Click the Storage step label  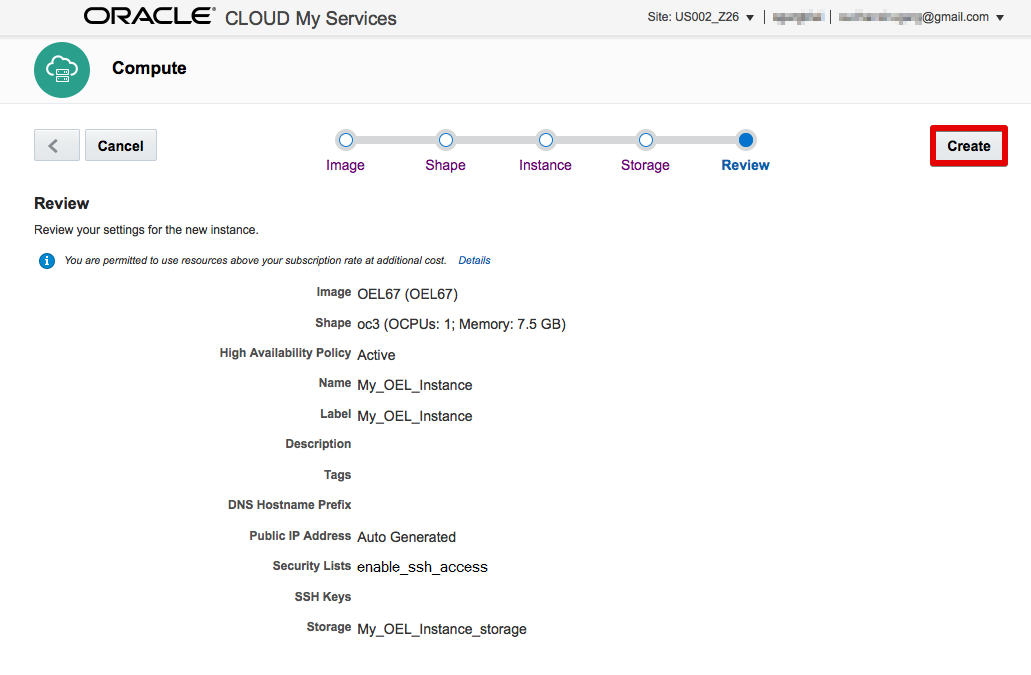645,164
